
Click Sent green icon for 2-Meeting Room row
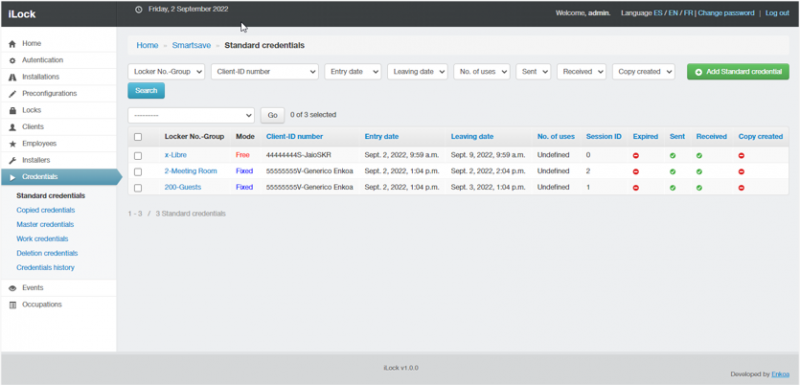tap(672, 172)
